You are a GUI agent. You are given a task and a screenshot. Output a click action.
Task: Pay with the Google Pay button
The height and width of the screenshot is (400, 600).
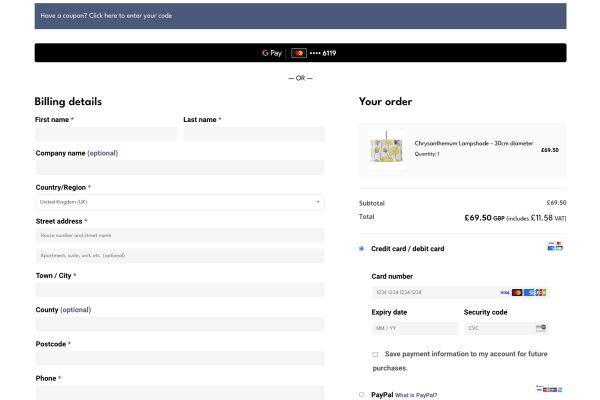tap(300, 53)
